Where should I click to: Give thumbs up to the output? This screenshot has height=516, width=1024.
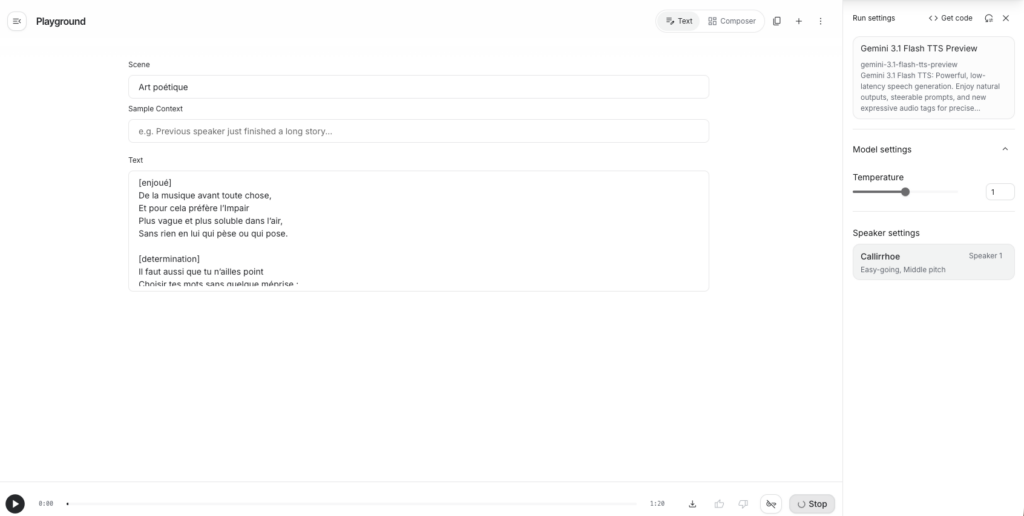[719, 504]
